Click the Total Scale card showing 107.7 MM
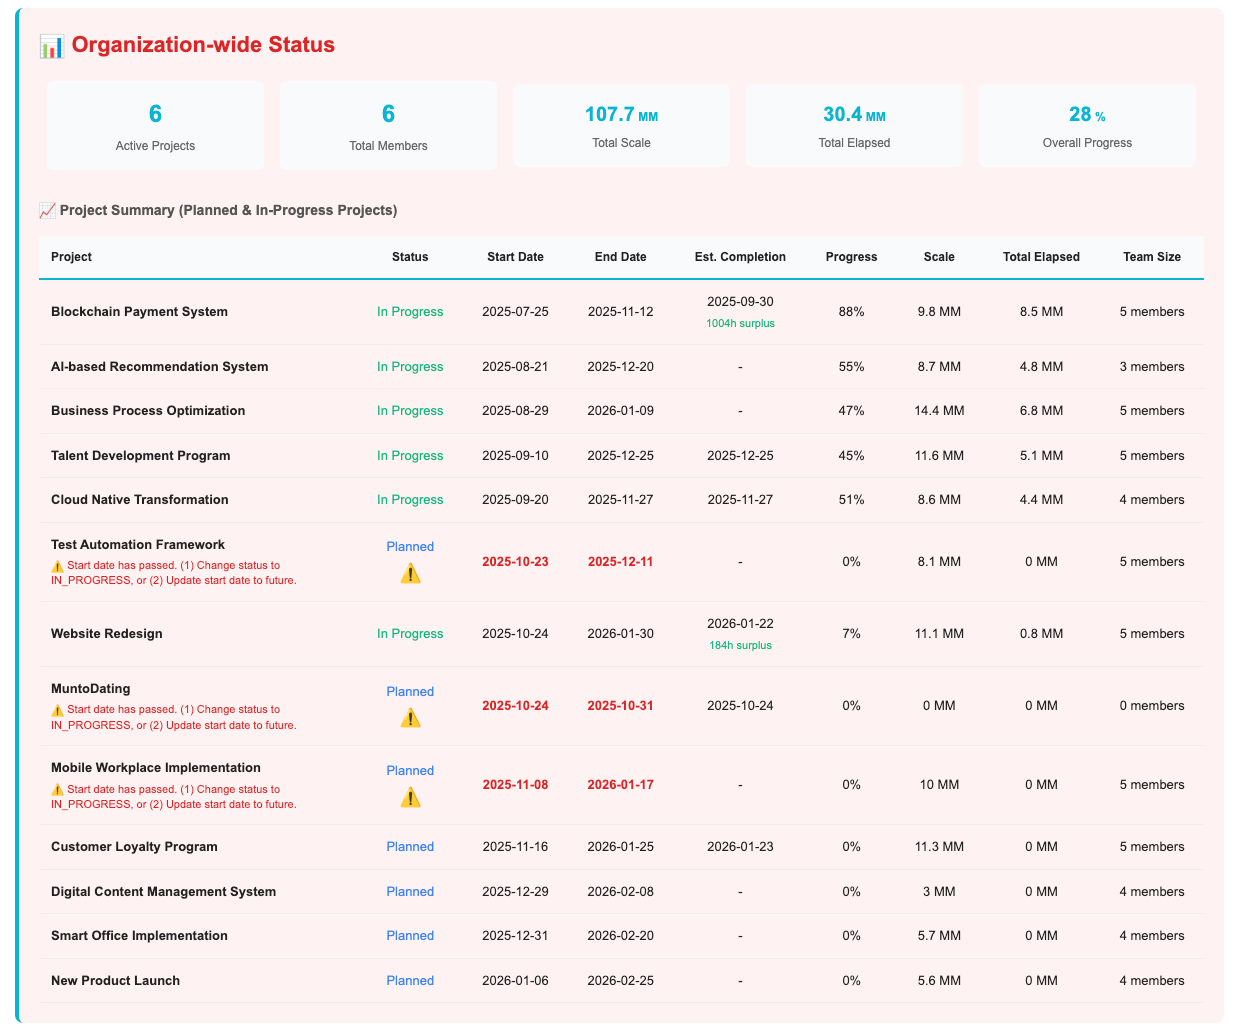1238x1036 pixels. coord(621,125)
